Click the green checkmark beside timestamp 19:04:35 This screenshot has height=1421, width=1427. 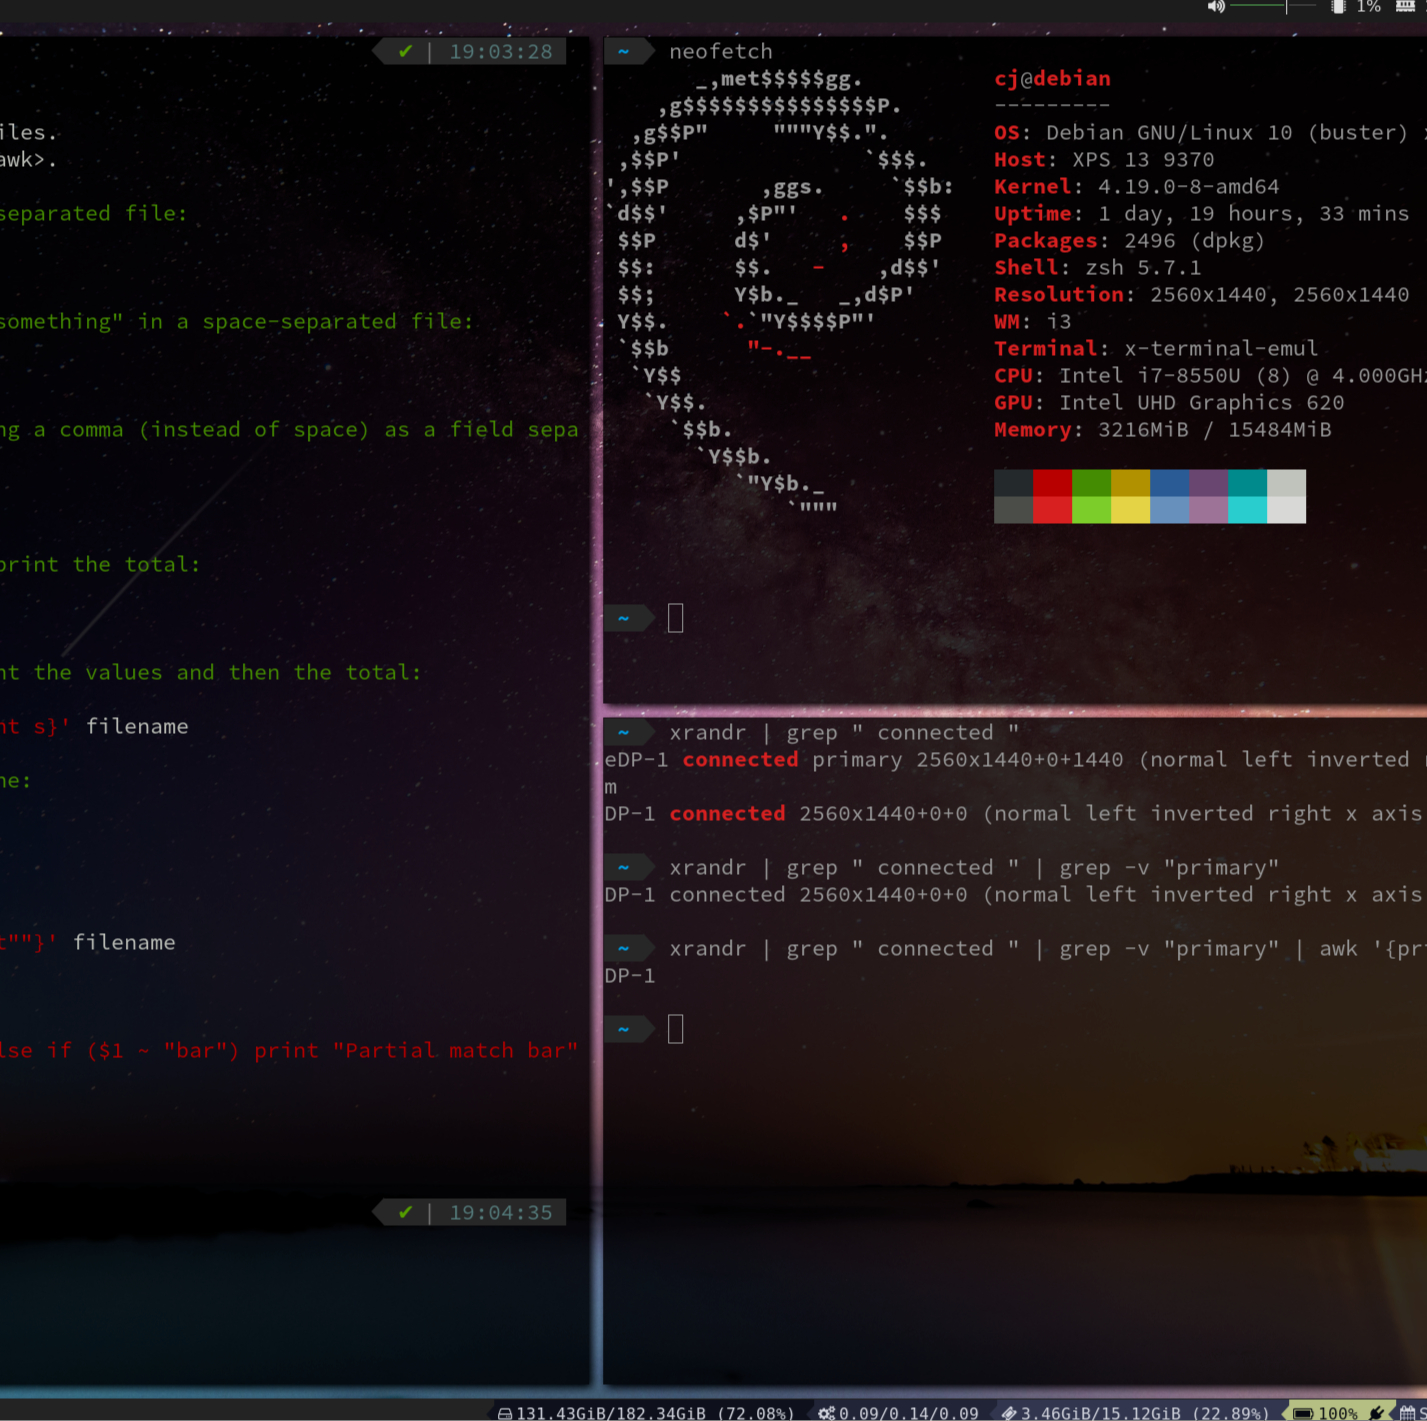pyautogui.click(x=405, y=1212)
